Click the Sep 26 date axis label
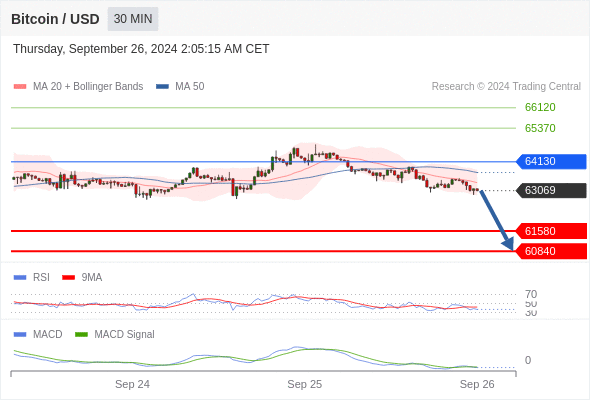 pyautogui.click(x=477, y=384)
